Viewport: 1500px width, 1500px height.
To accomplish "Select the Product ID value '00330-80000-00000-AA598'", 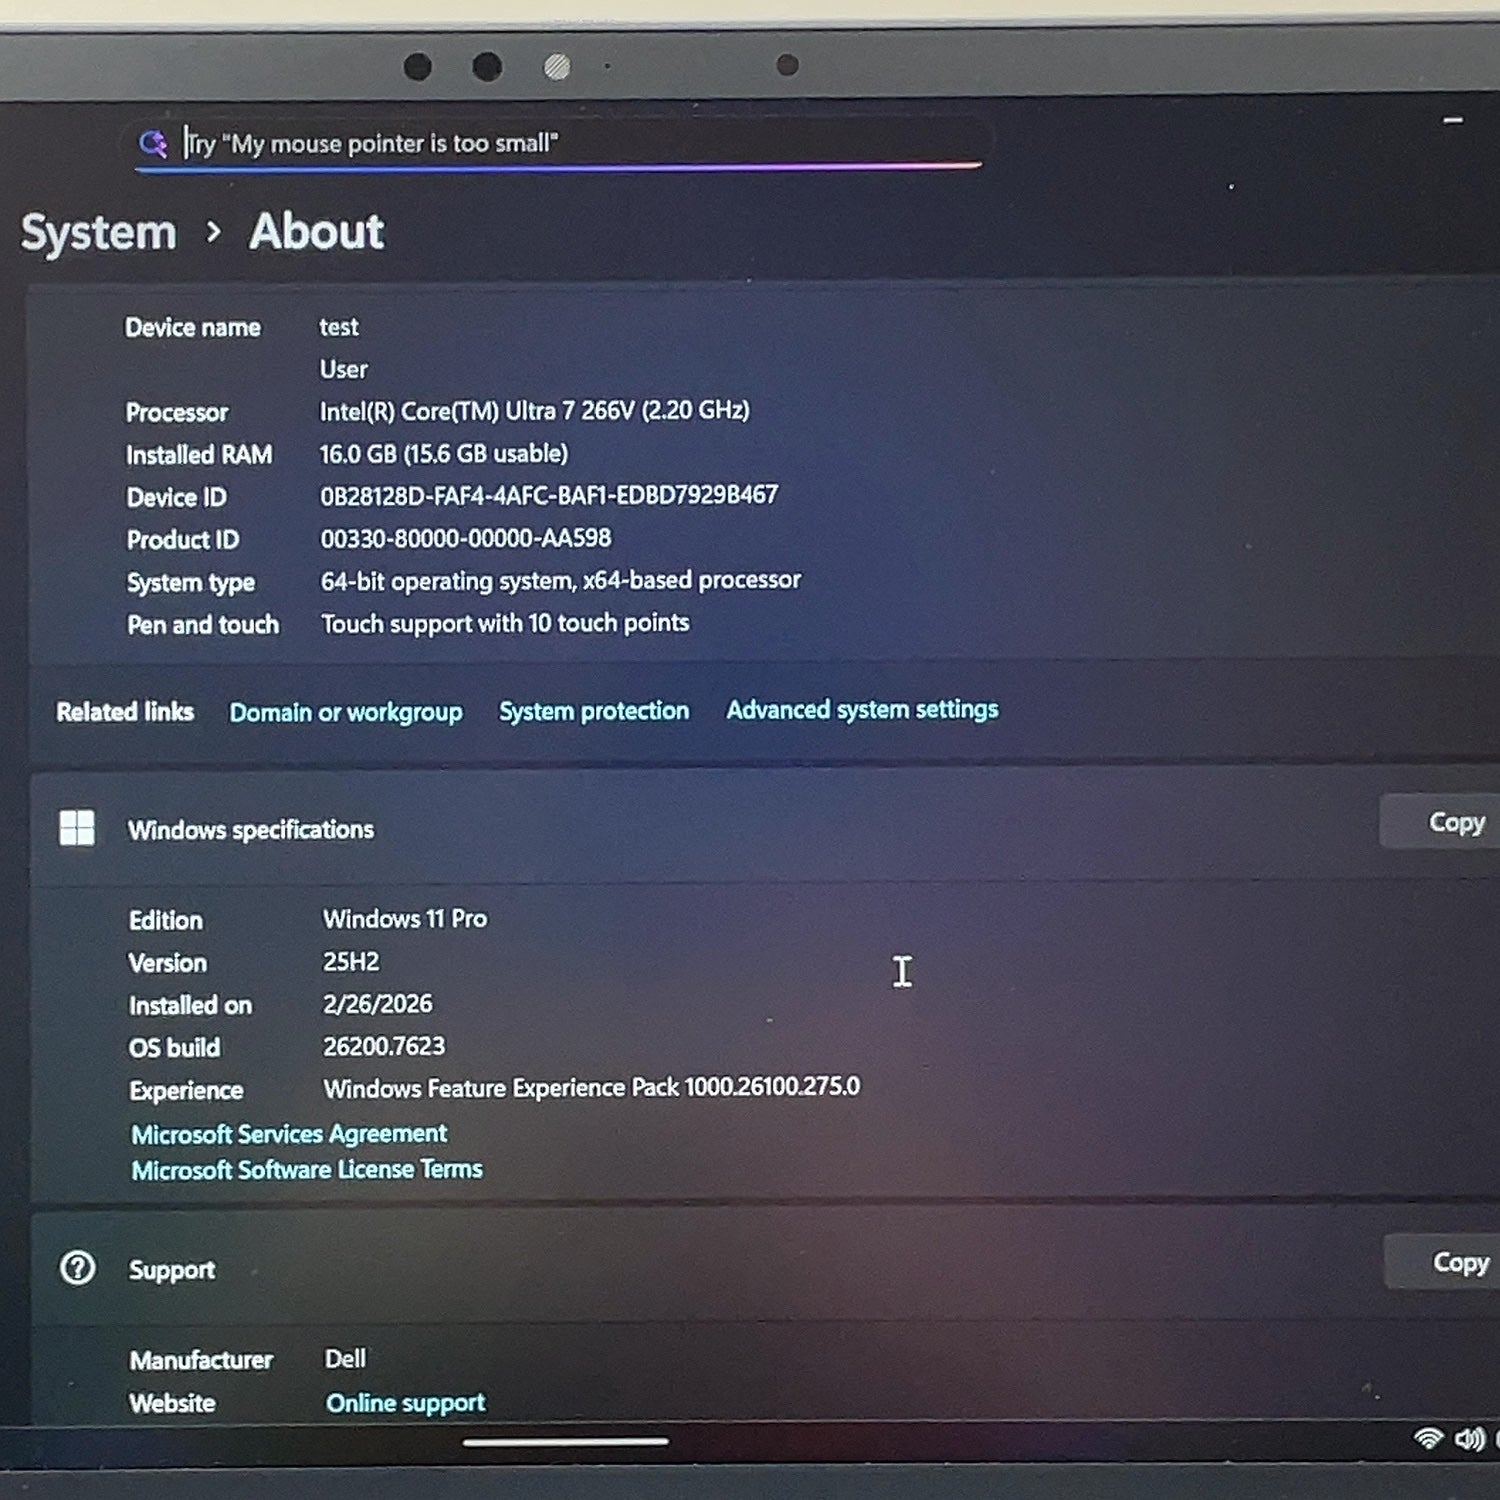I will [x=466, y=538].
